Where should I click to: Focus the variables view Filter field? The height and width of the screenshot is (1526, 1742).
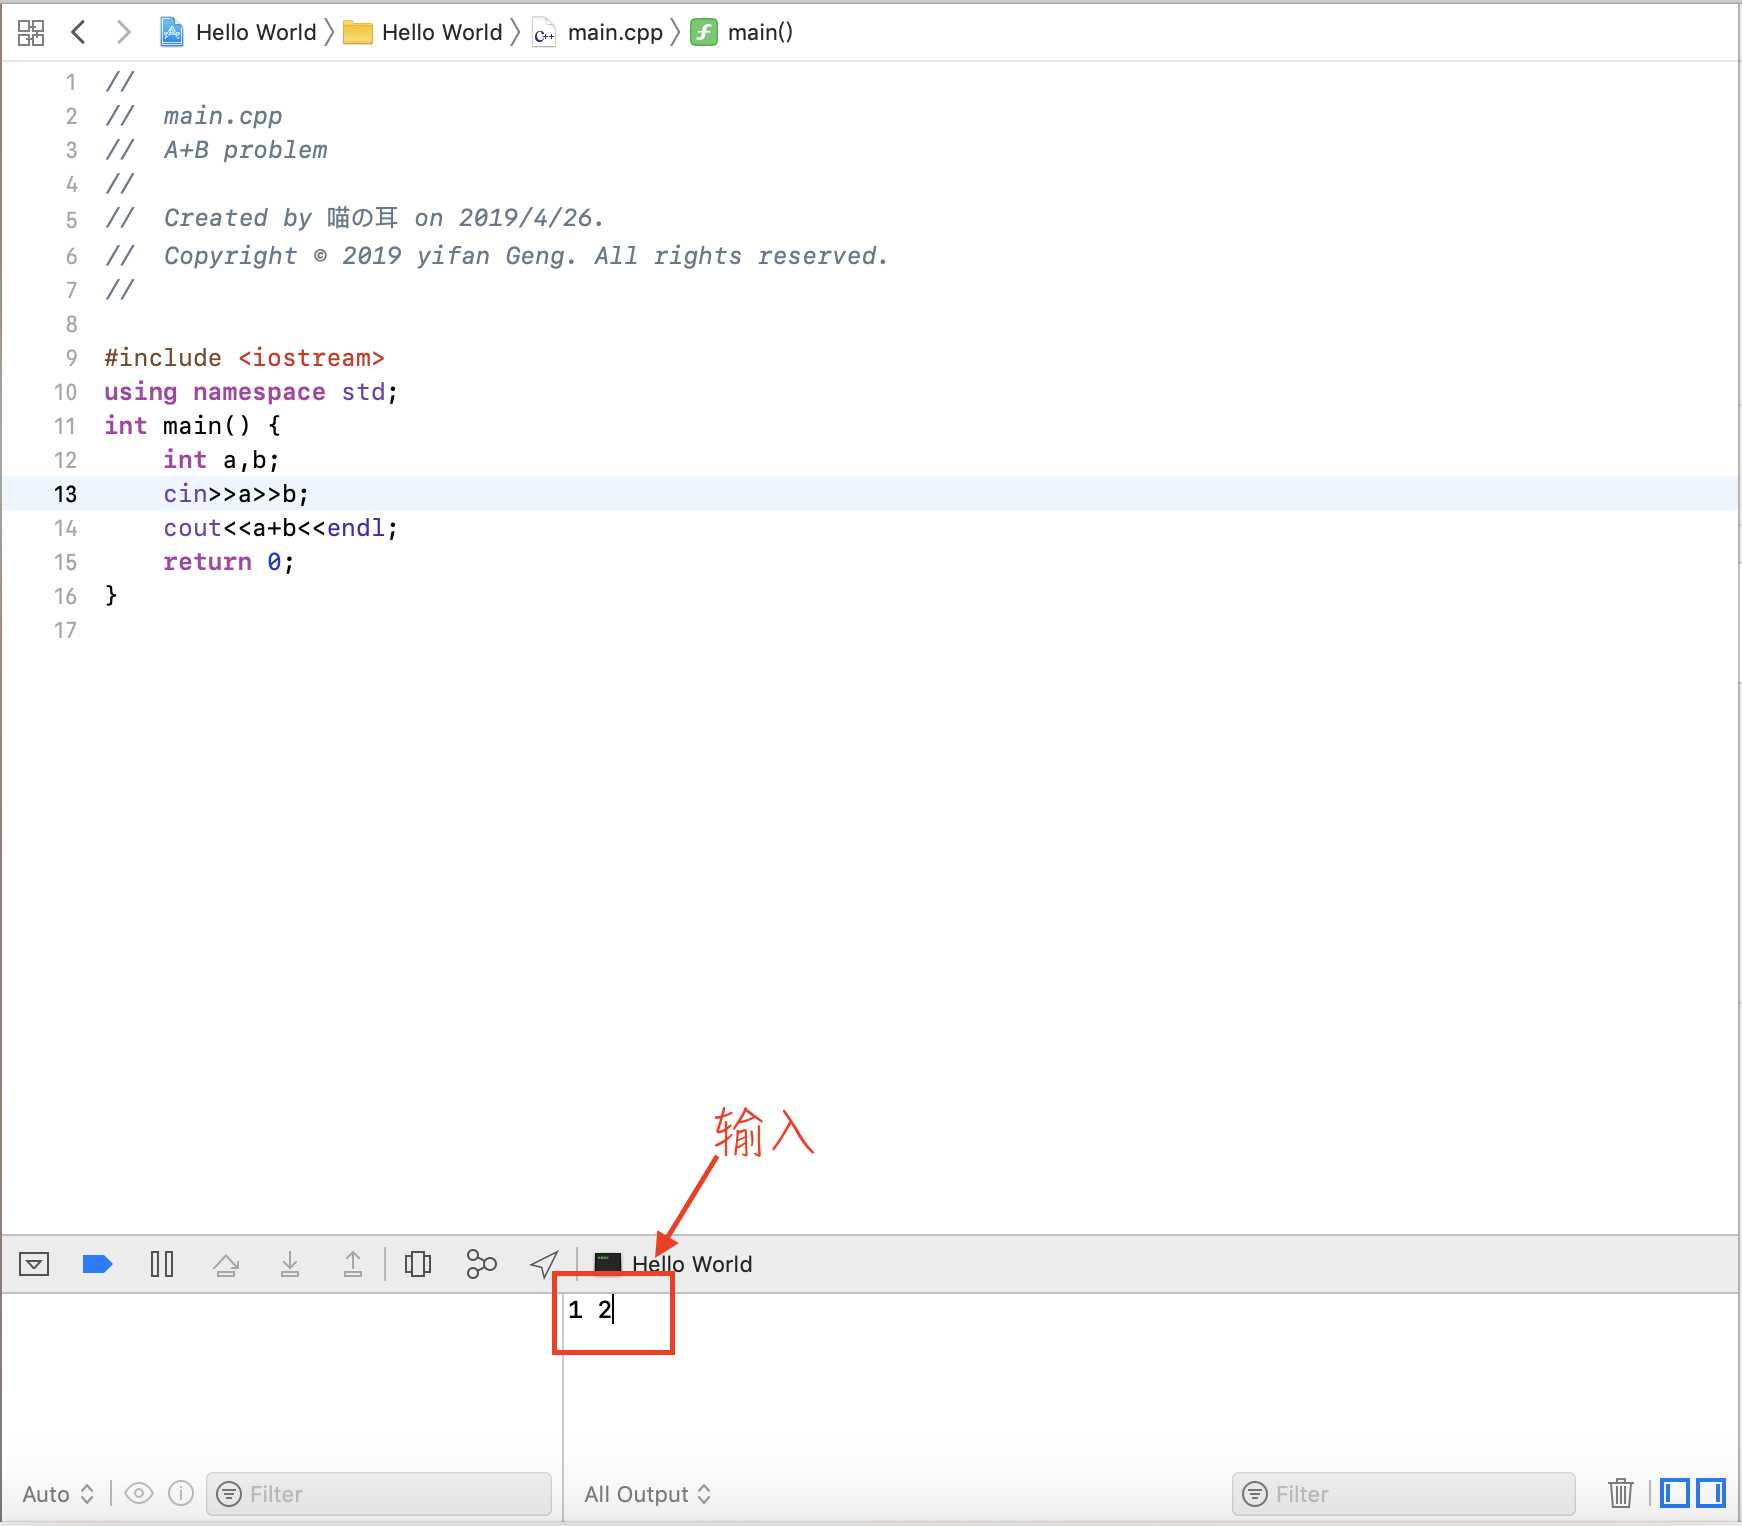pyautogui.click(x=379, y=1494)
